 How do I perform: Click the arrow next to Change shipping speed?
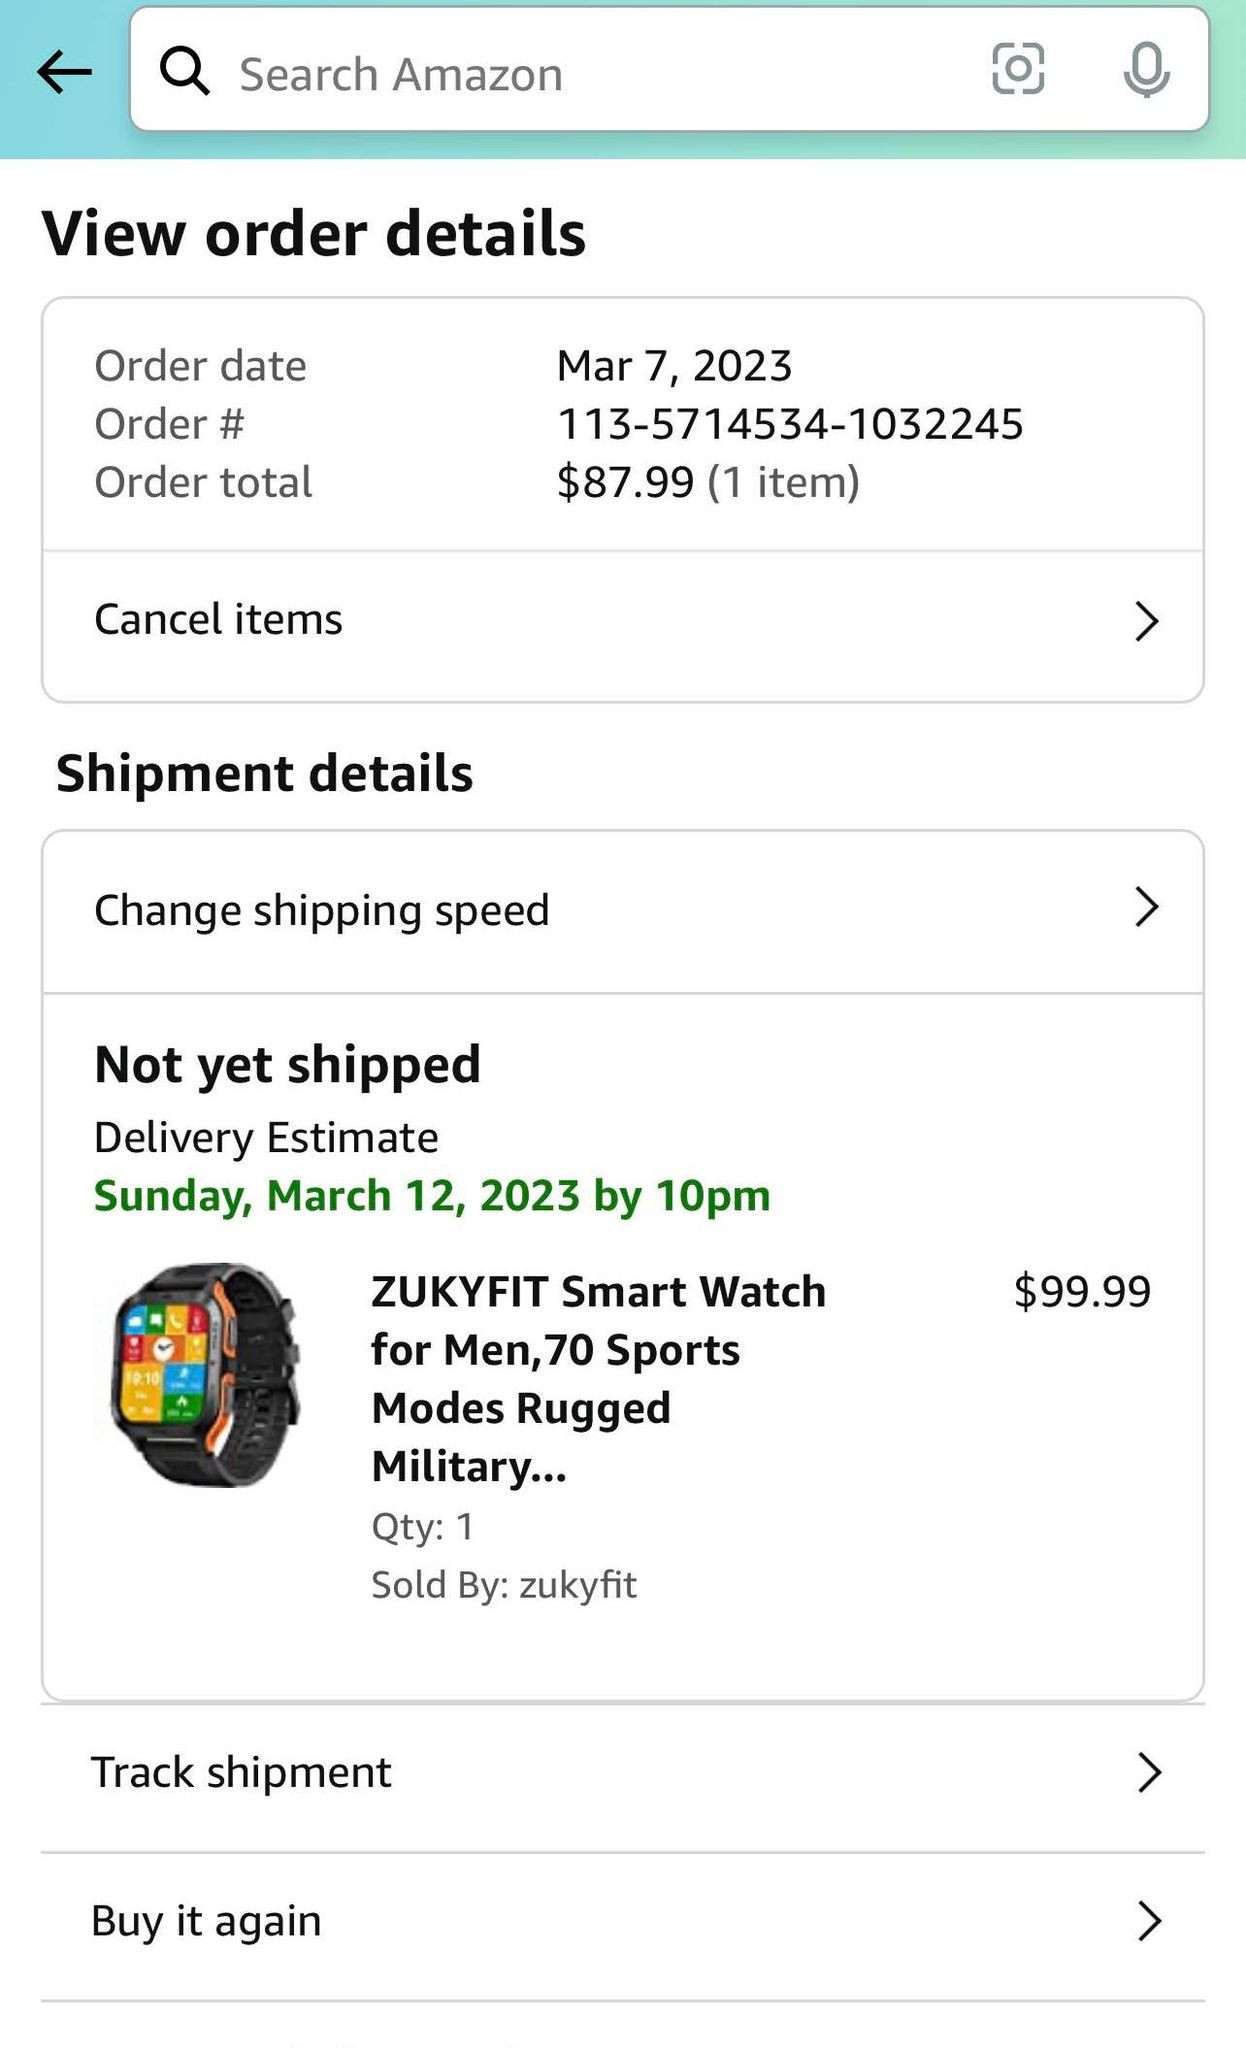[1147, 908]
